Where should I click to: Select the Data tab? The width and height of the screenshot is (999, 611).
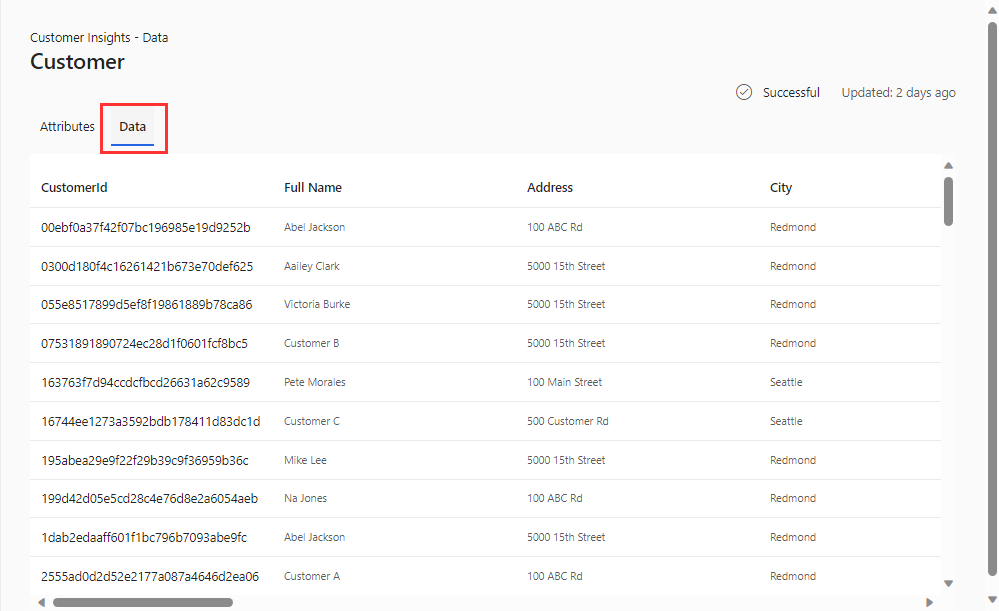point(132,127)
